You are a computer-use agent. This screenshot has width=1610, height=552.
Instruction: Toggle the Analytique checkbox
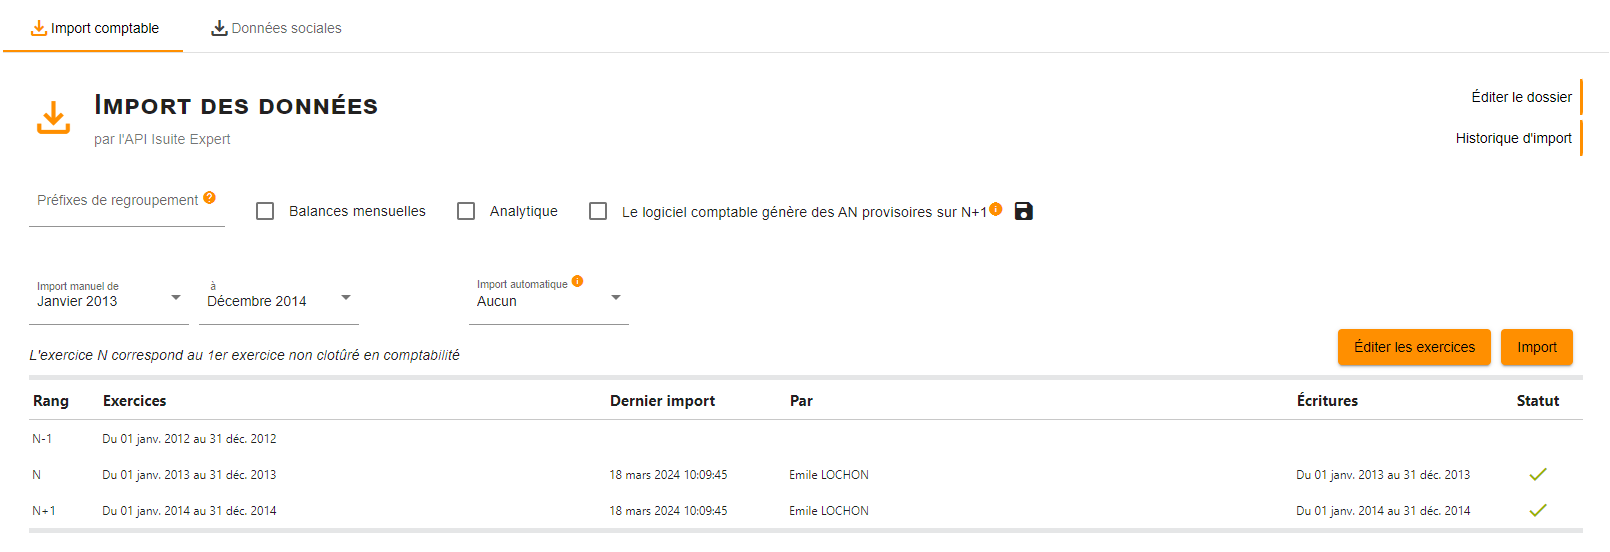(466, 211)
